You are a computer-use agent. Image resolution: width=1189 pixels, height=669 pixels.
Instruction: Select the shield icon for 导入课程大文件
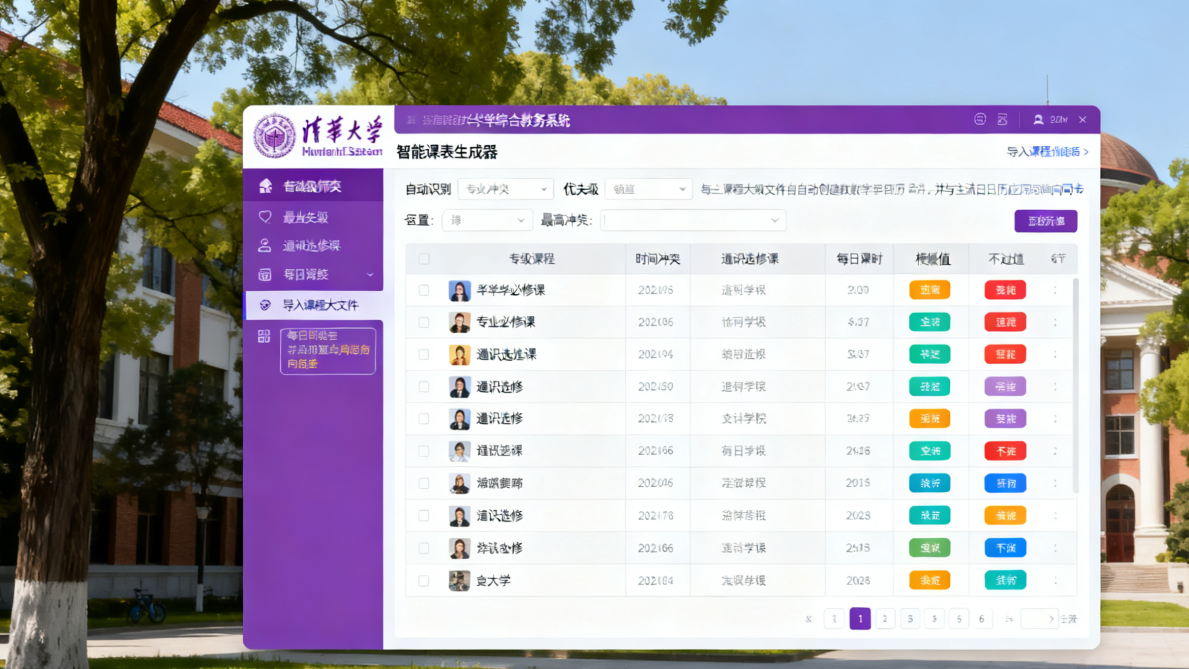pos(263,304)
